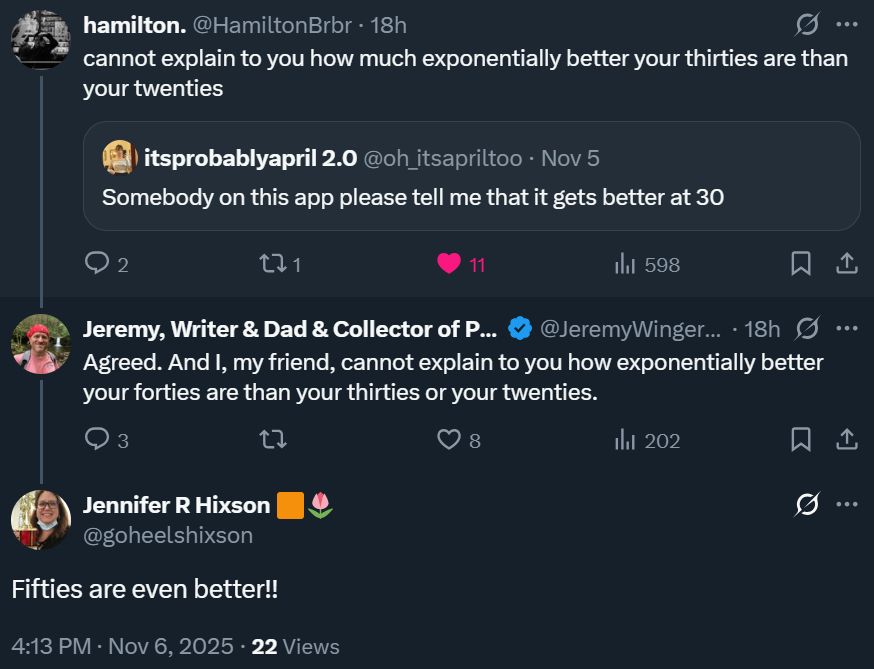Open Jennifer R Hixson's profile picture

40,520
